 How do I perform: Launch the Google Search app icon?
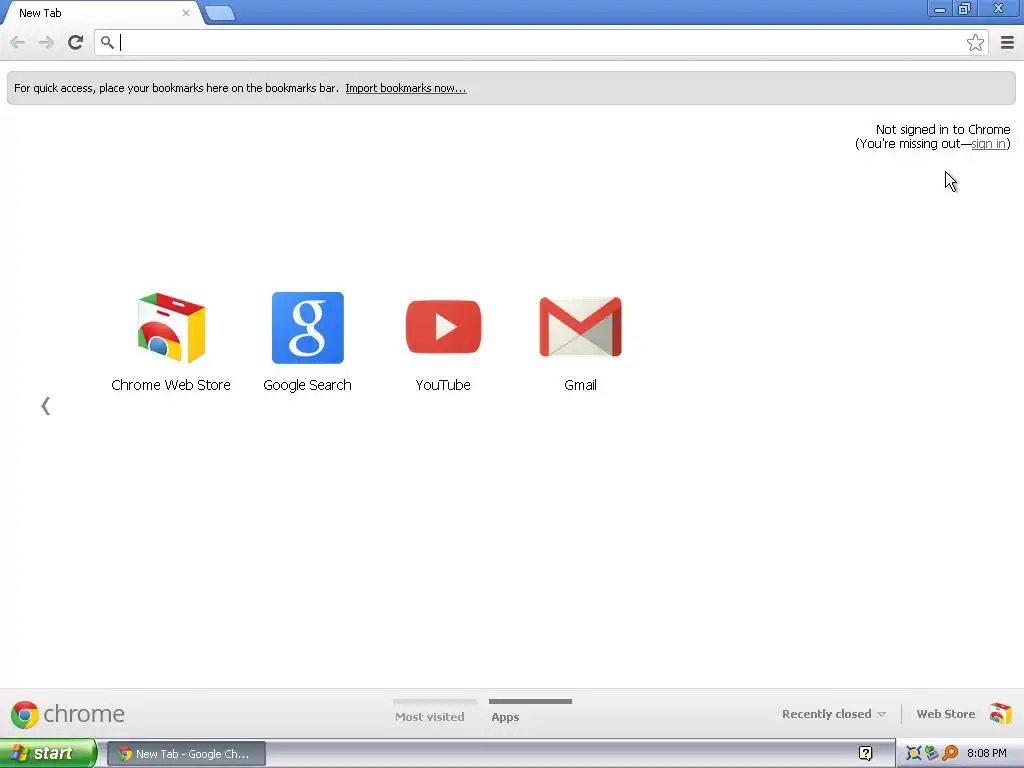[x=308, y=328]
